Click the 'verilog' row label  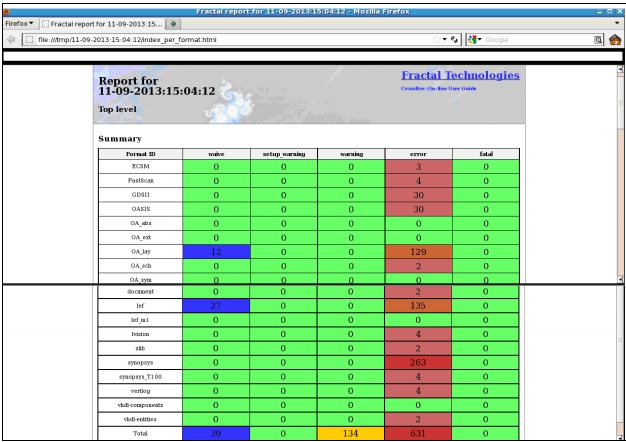click(140, 391)
